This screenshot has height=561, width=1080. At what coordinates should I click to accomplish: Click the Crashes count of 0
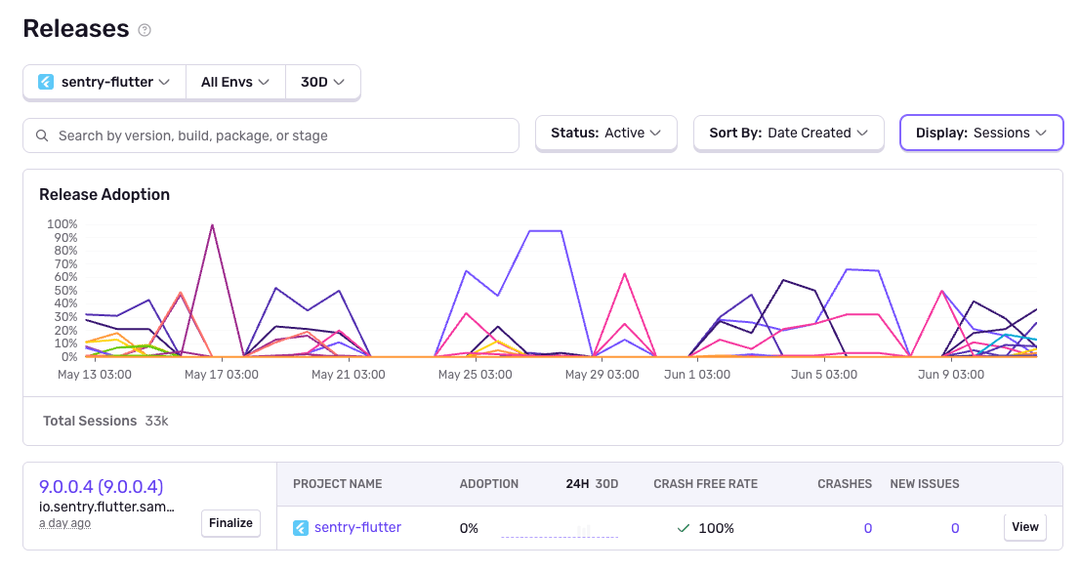click(x=867, y=528)
